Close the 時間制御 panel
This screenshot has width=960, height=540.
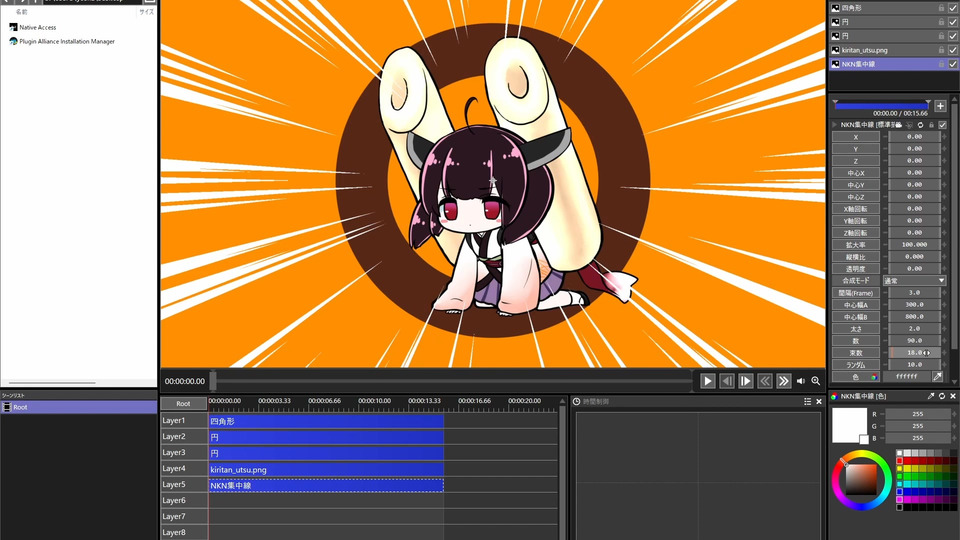(819, 402)
